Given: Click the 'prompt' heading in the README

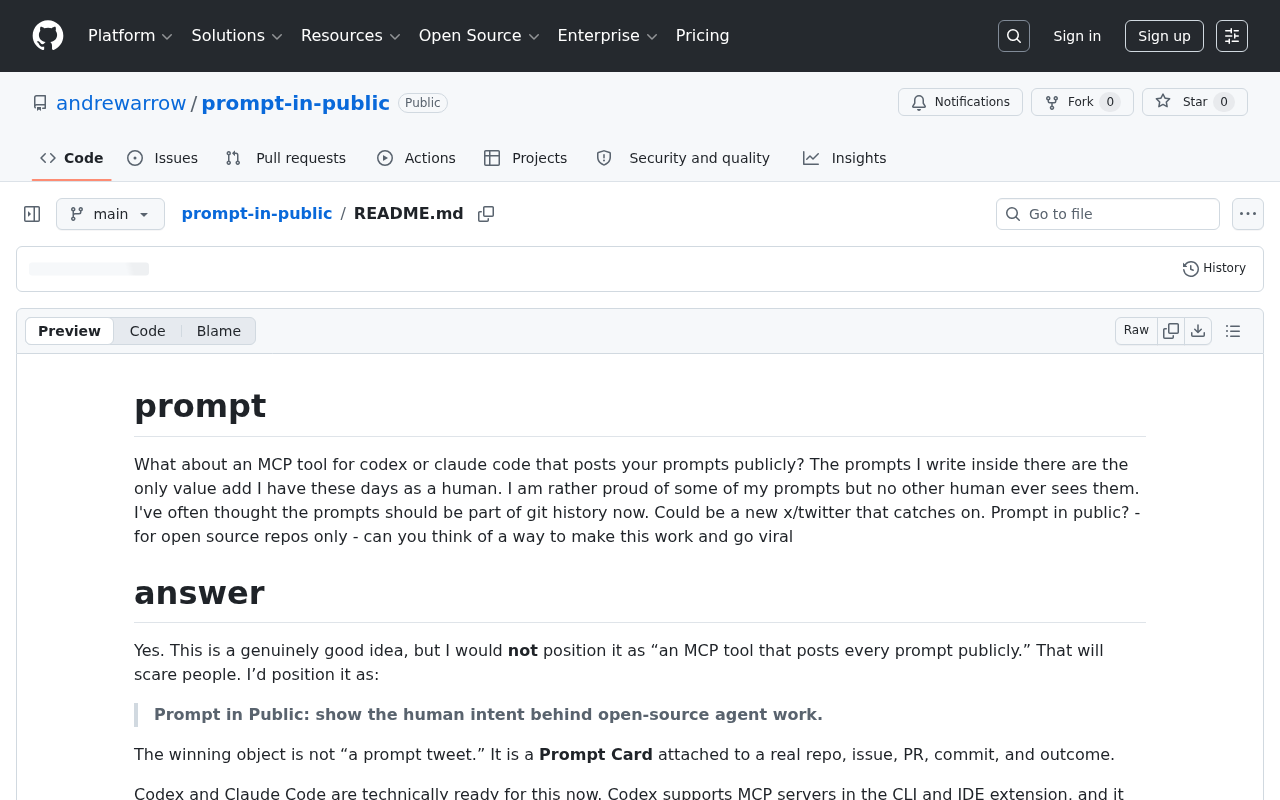Looking at the screenshot, I should click(200, 406).
